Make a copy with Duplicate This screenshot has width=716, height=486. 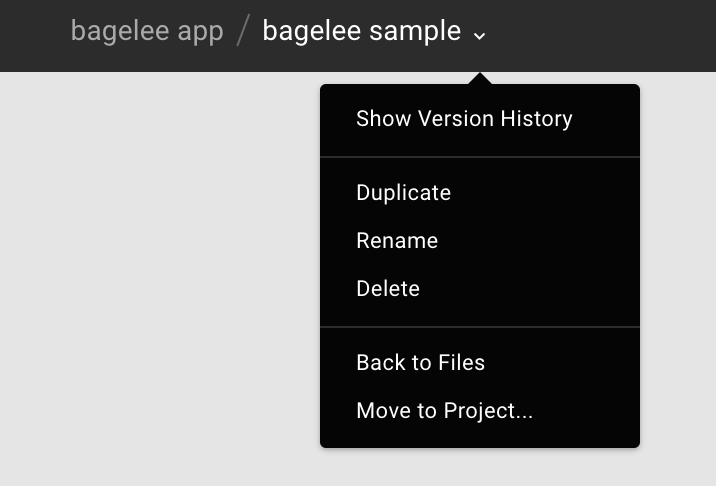(x=480, y=192)
